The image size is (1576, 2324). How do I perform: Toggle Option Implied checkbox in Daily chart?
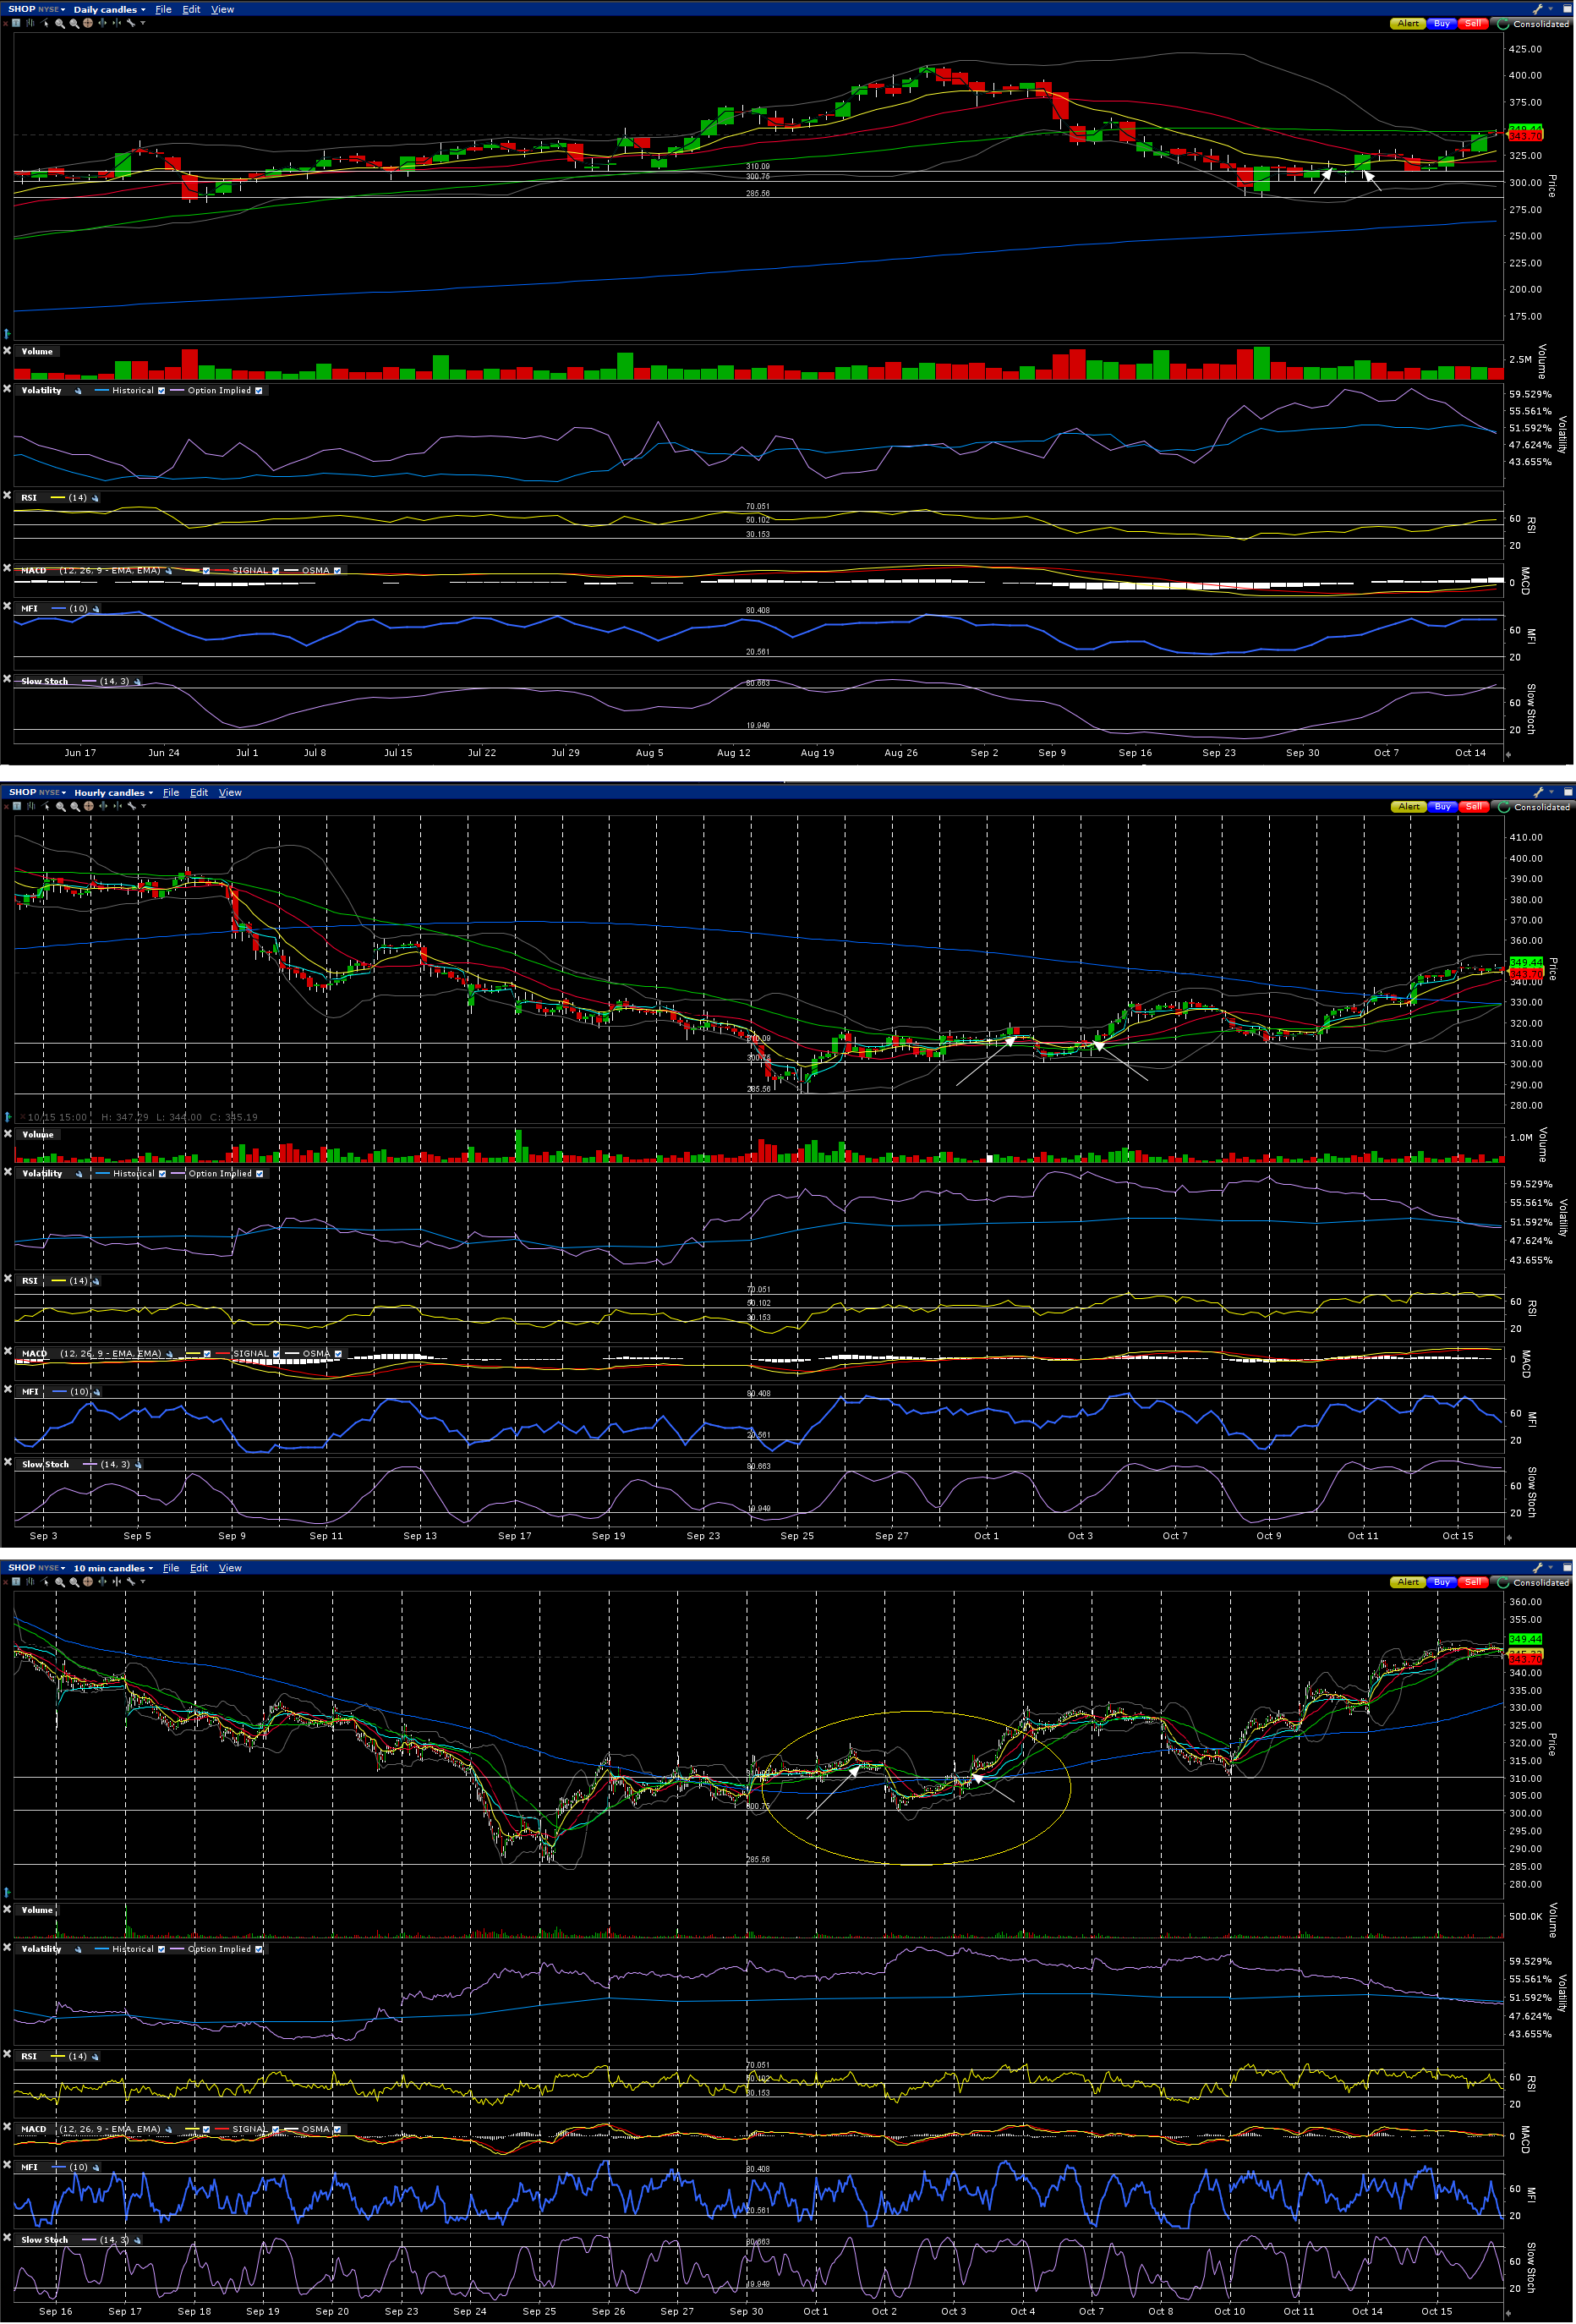(x=259, y=391)
